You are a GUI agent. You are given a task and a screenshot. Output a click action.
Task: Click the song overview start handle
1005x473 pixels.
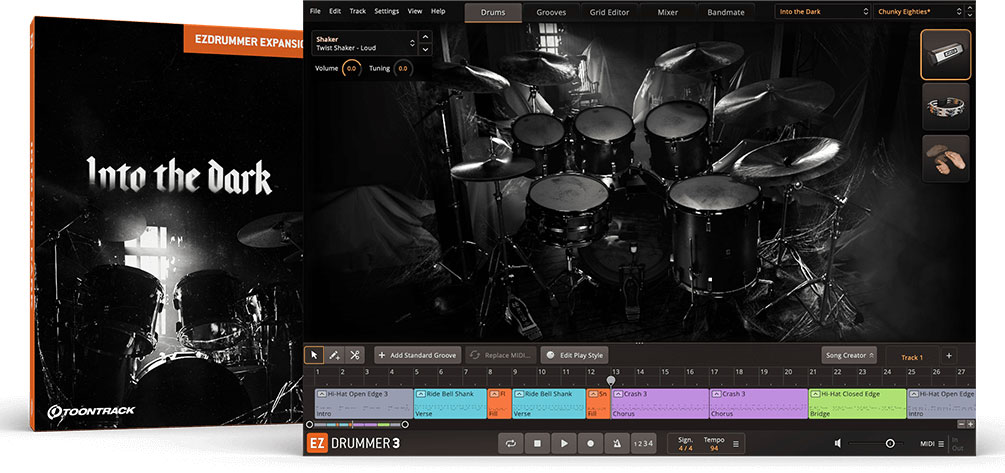310,424
